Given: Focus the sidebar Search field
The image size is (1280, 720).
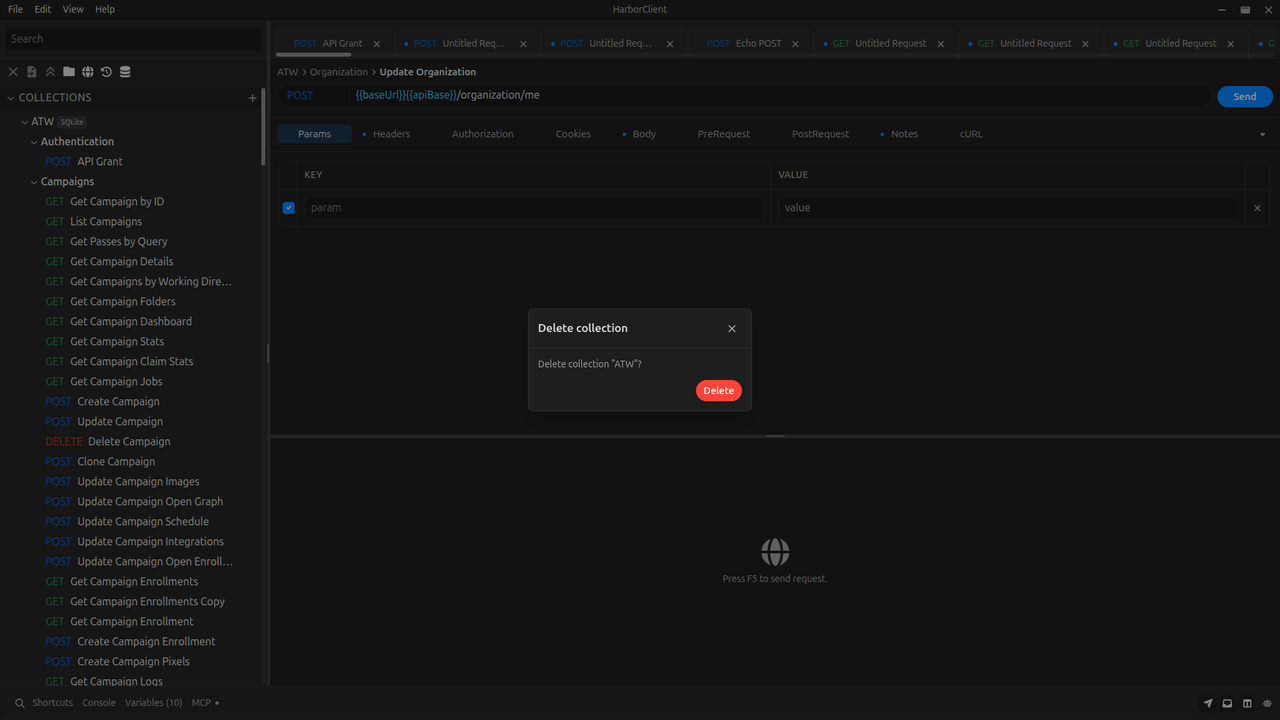Looking at the screenshot, I should 133,39.
